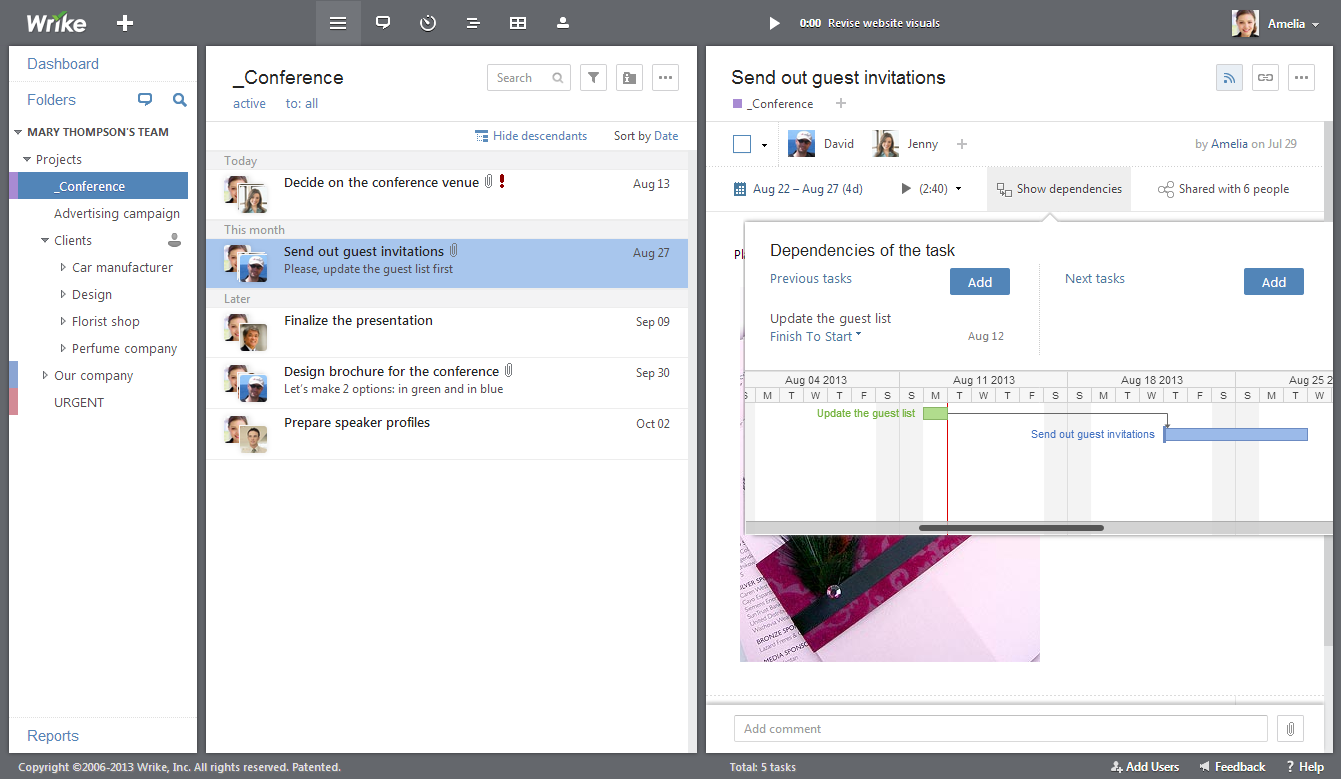Open the activity stream chat icon
1341x779 pixels.
pos(383,23)
